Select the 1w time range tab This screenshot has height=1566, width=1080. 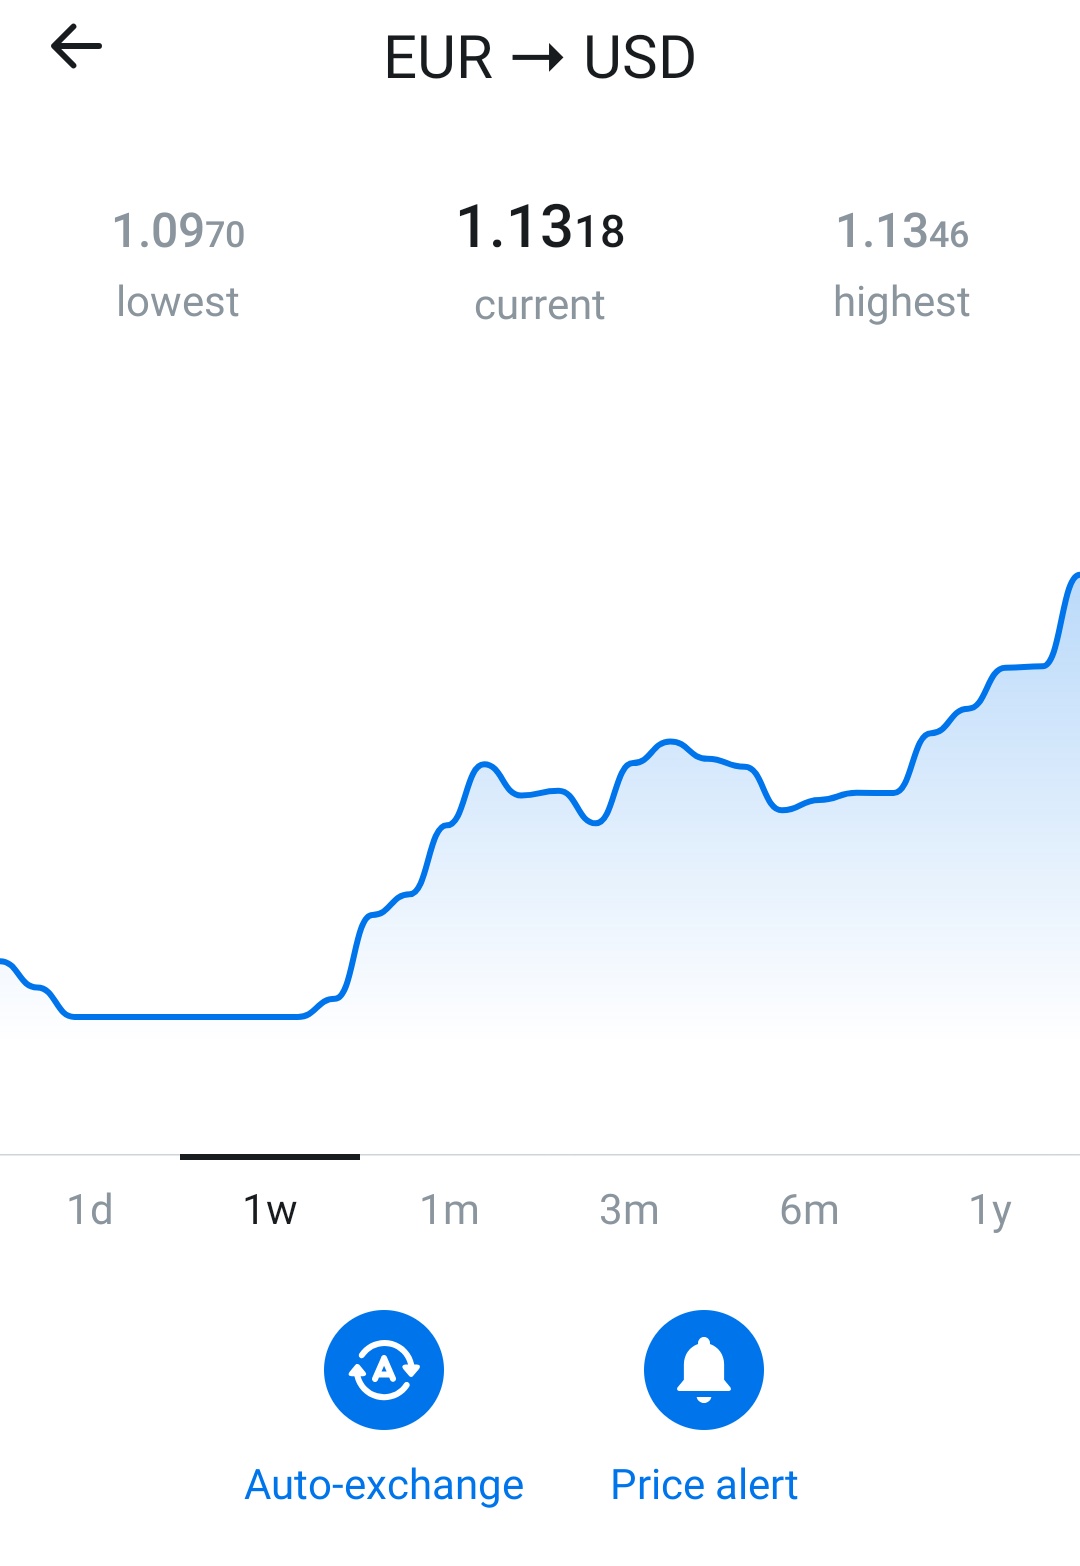(270, 1209)
